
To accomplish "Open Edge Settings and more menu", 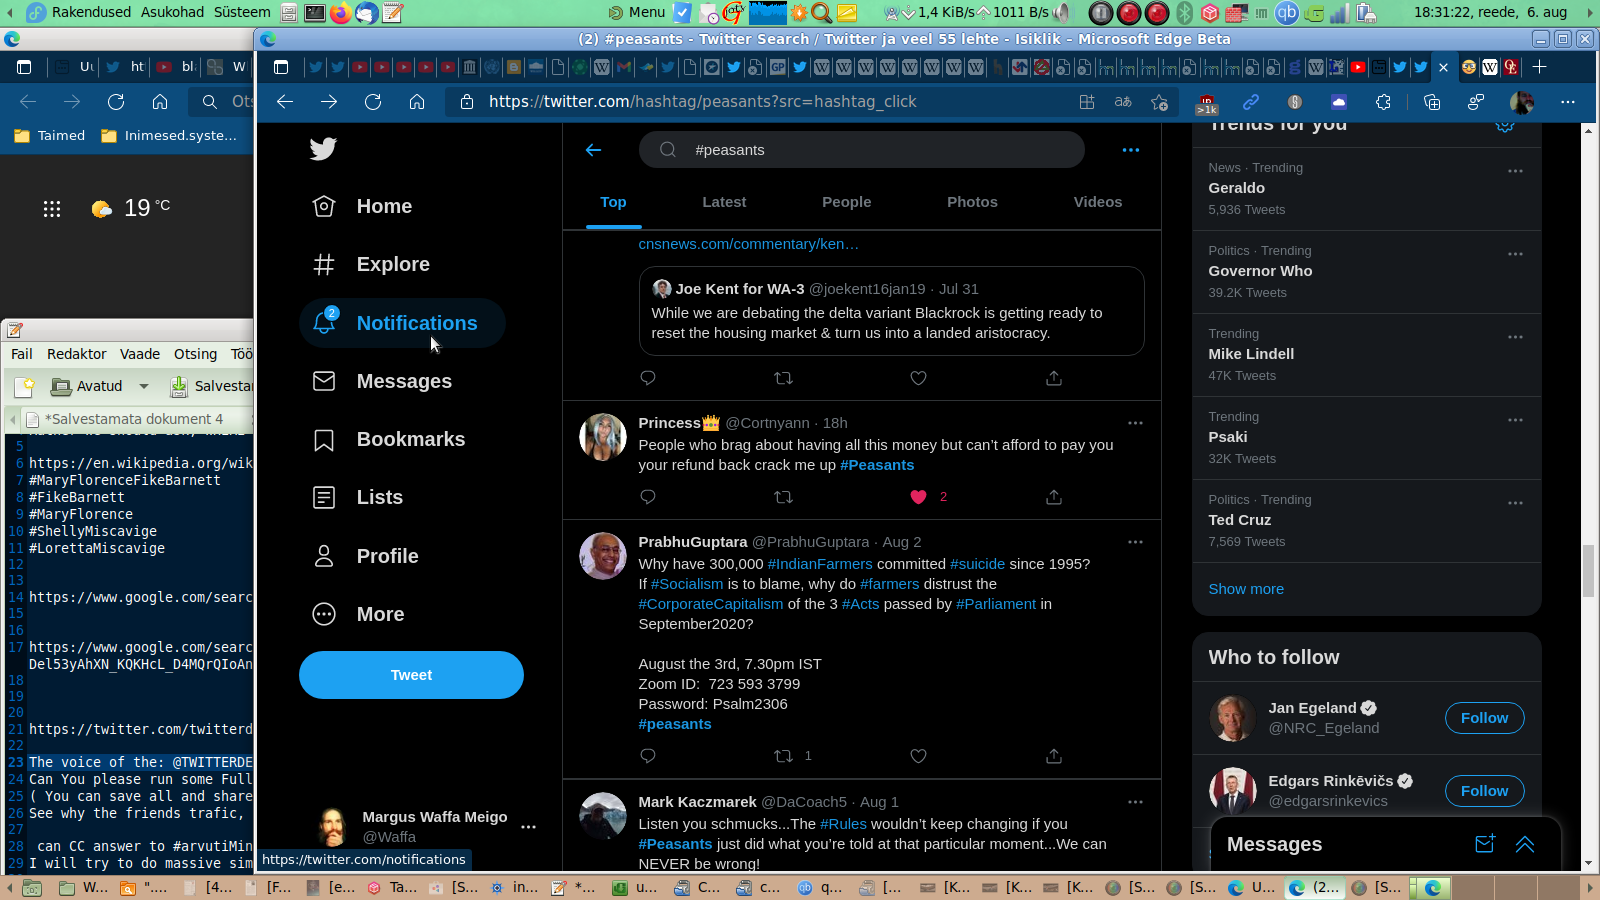I will [x=1567, y=102].
